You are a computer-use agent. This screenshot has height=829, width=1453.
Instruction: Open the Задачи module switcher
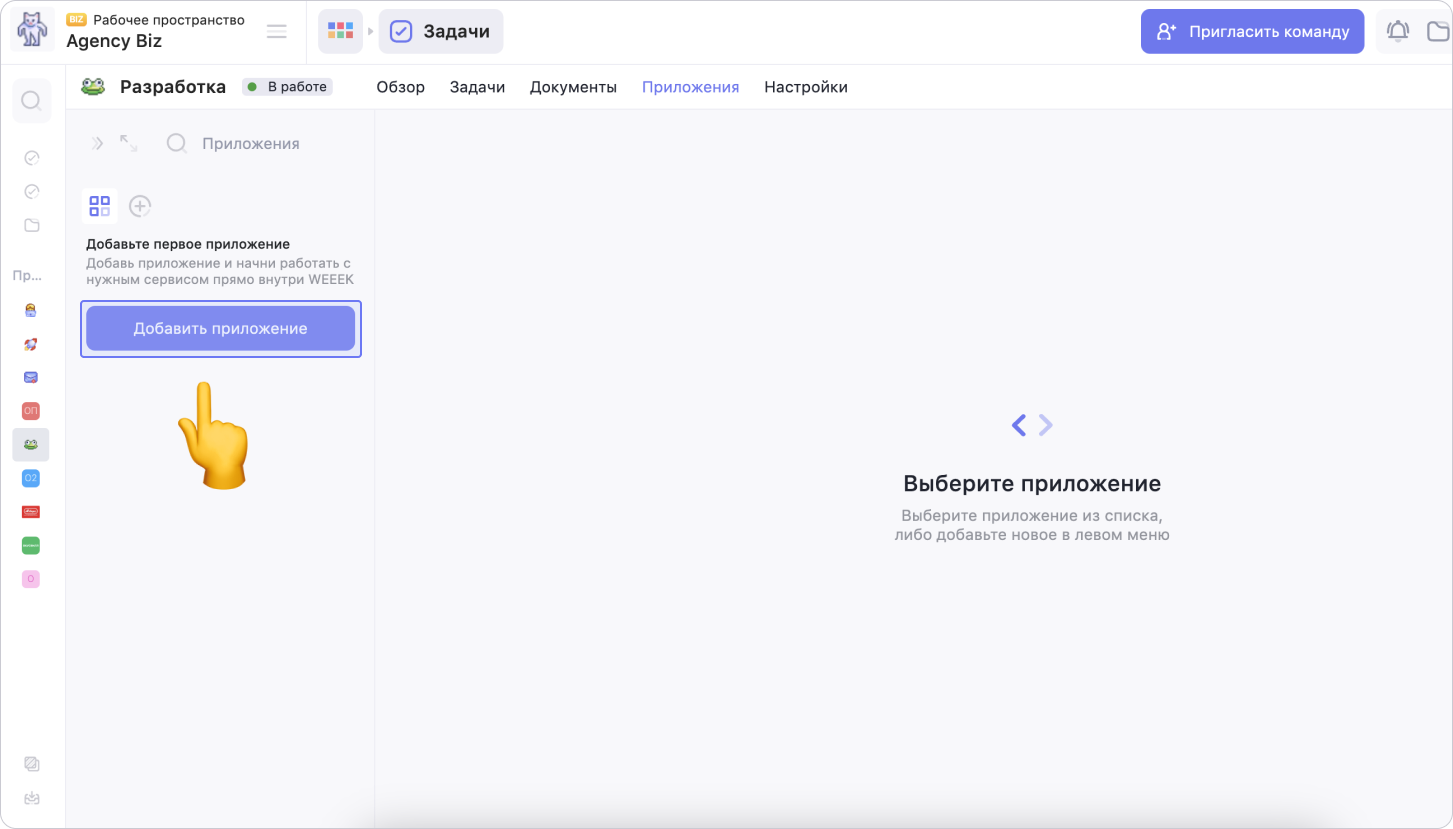point(441,32)
